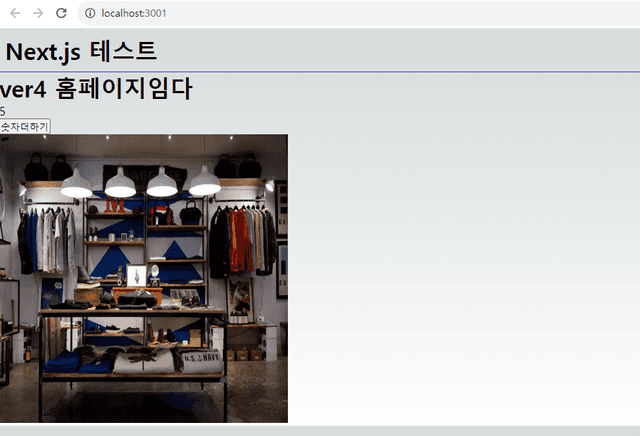Image resolution: width=640 pixels, height=436 pixels.
Task: Reload the page with the refresh icon
Action: 61,13
